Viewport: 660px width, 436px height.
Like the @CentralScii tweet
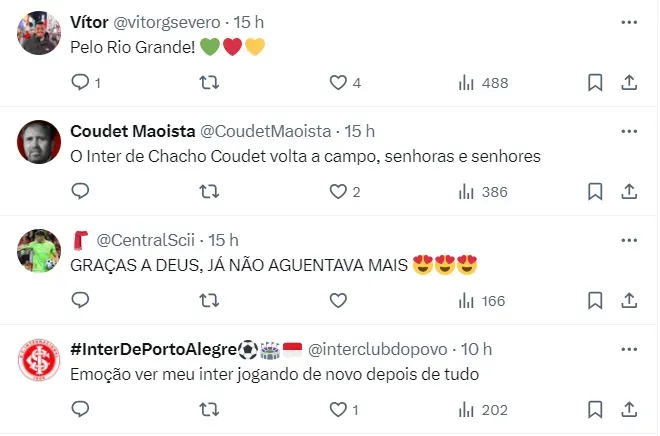(x=338, y=300)
